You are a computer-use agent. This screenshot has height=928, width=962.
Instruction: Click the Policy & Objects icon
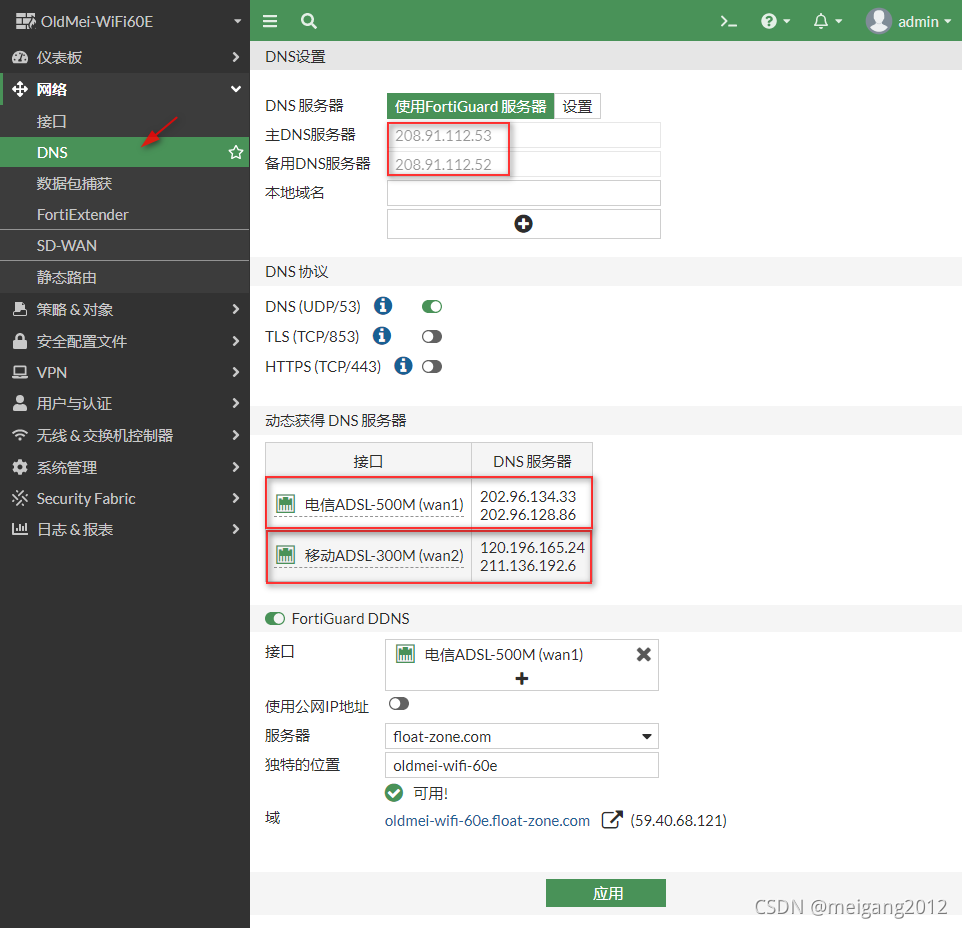coord(20,309)
